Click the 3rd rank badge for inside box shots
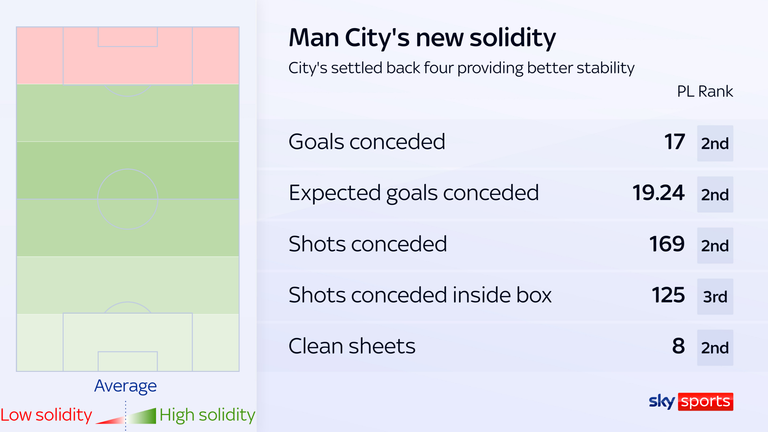 point(715,296)
